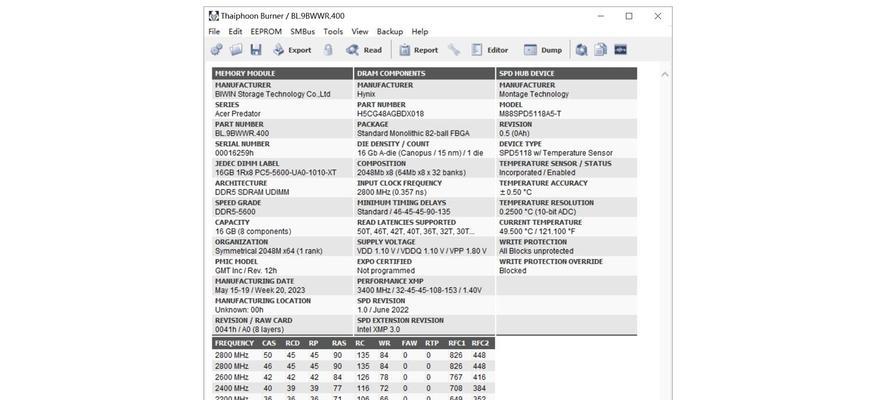This screenshot has width=875, height=400.
Task: Click the Montage Technology manufacturer value
Action: point(534,94)
